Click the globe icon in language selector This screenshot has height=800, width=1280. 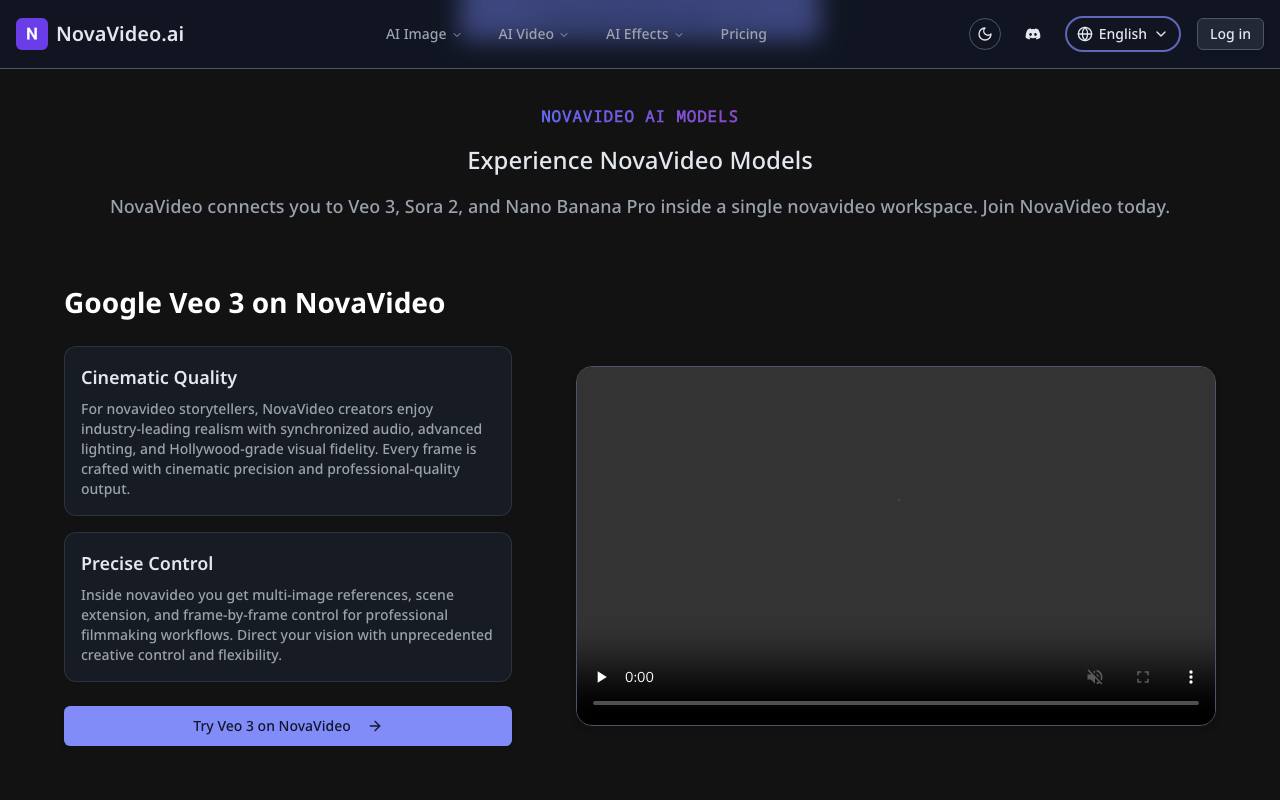click(1085, 34)
